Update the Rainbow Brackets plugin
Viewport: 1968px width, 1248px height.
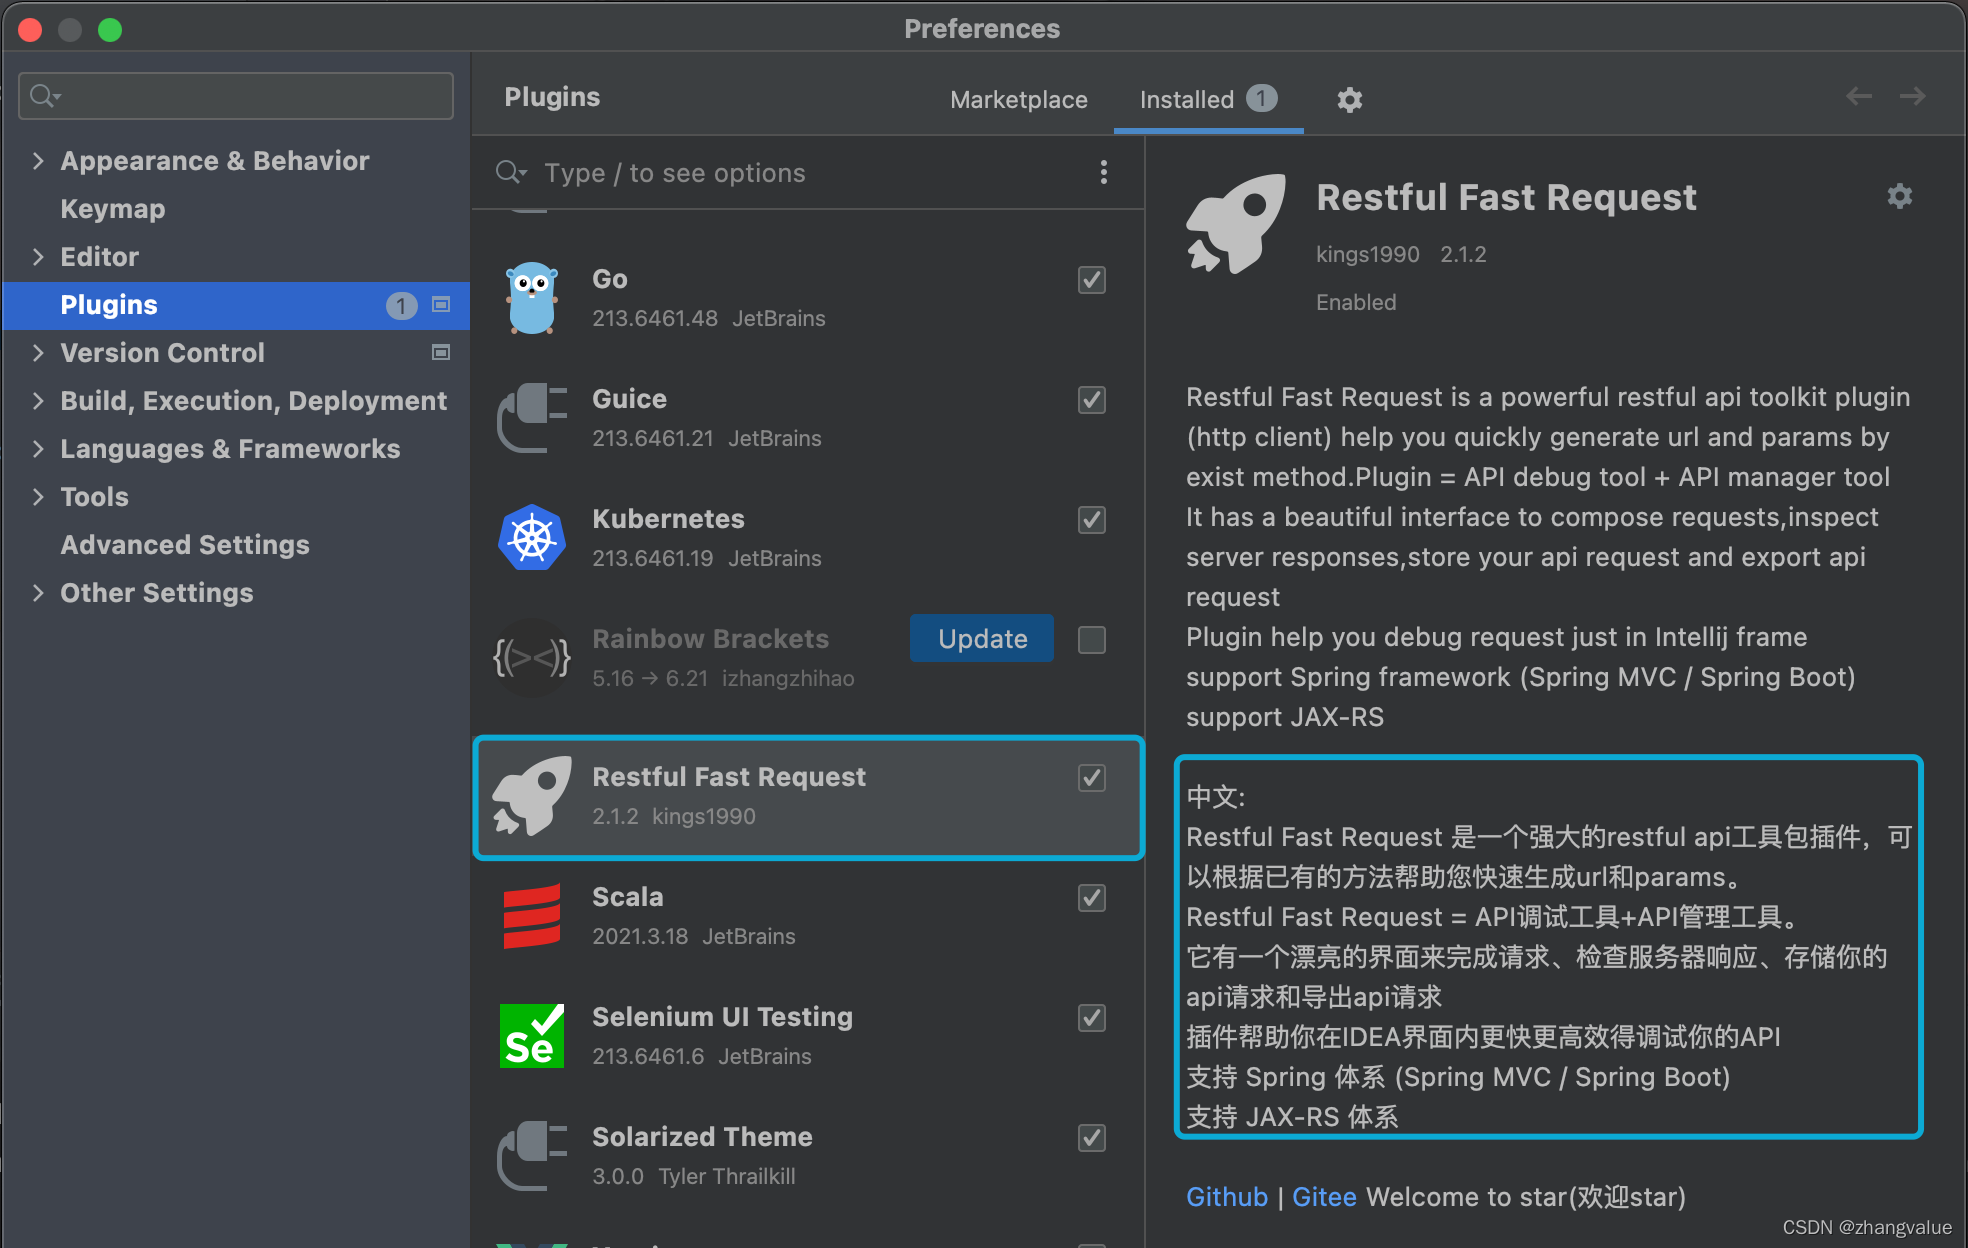(x=981, y=639)
